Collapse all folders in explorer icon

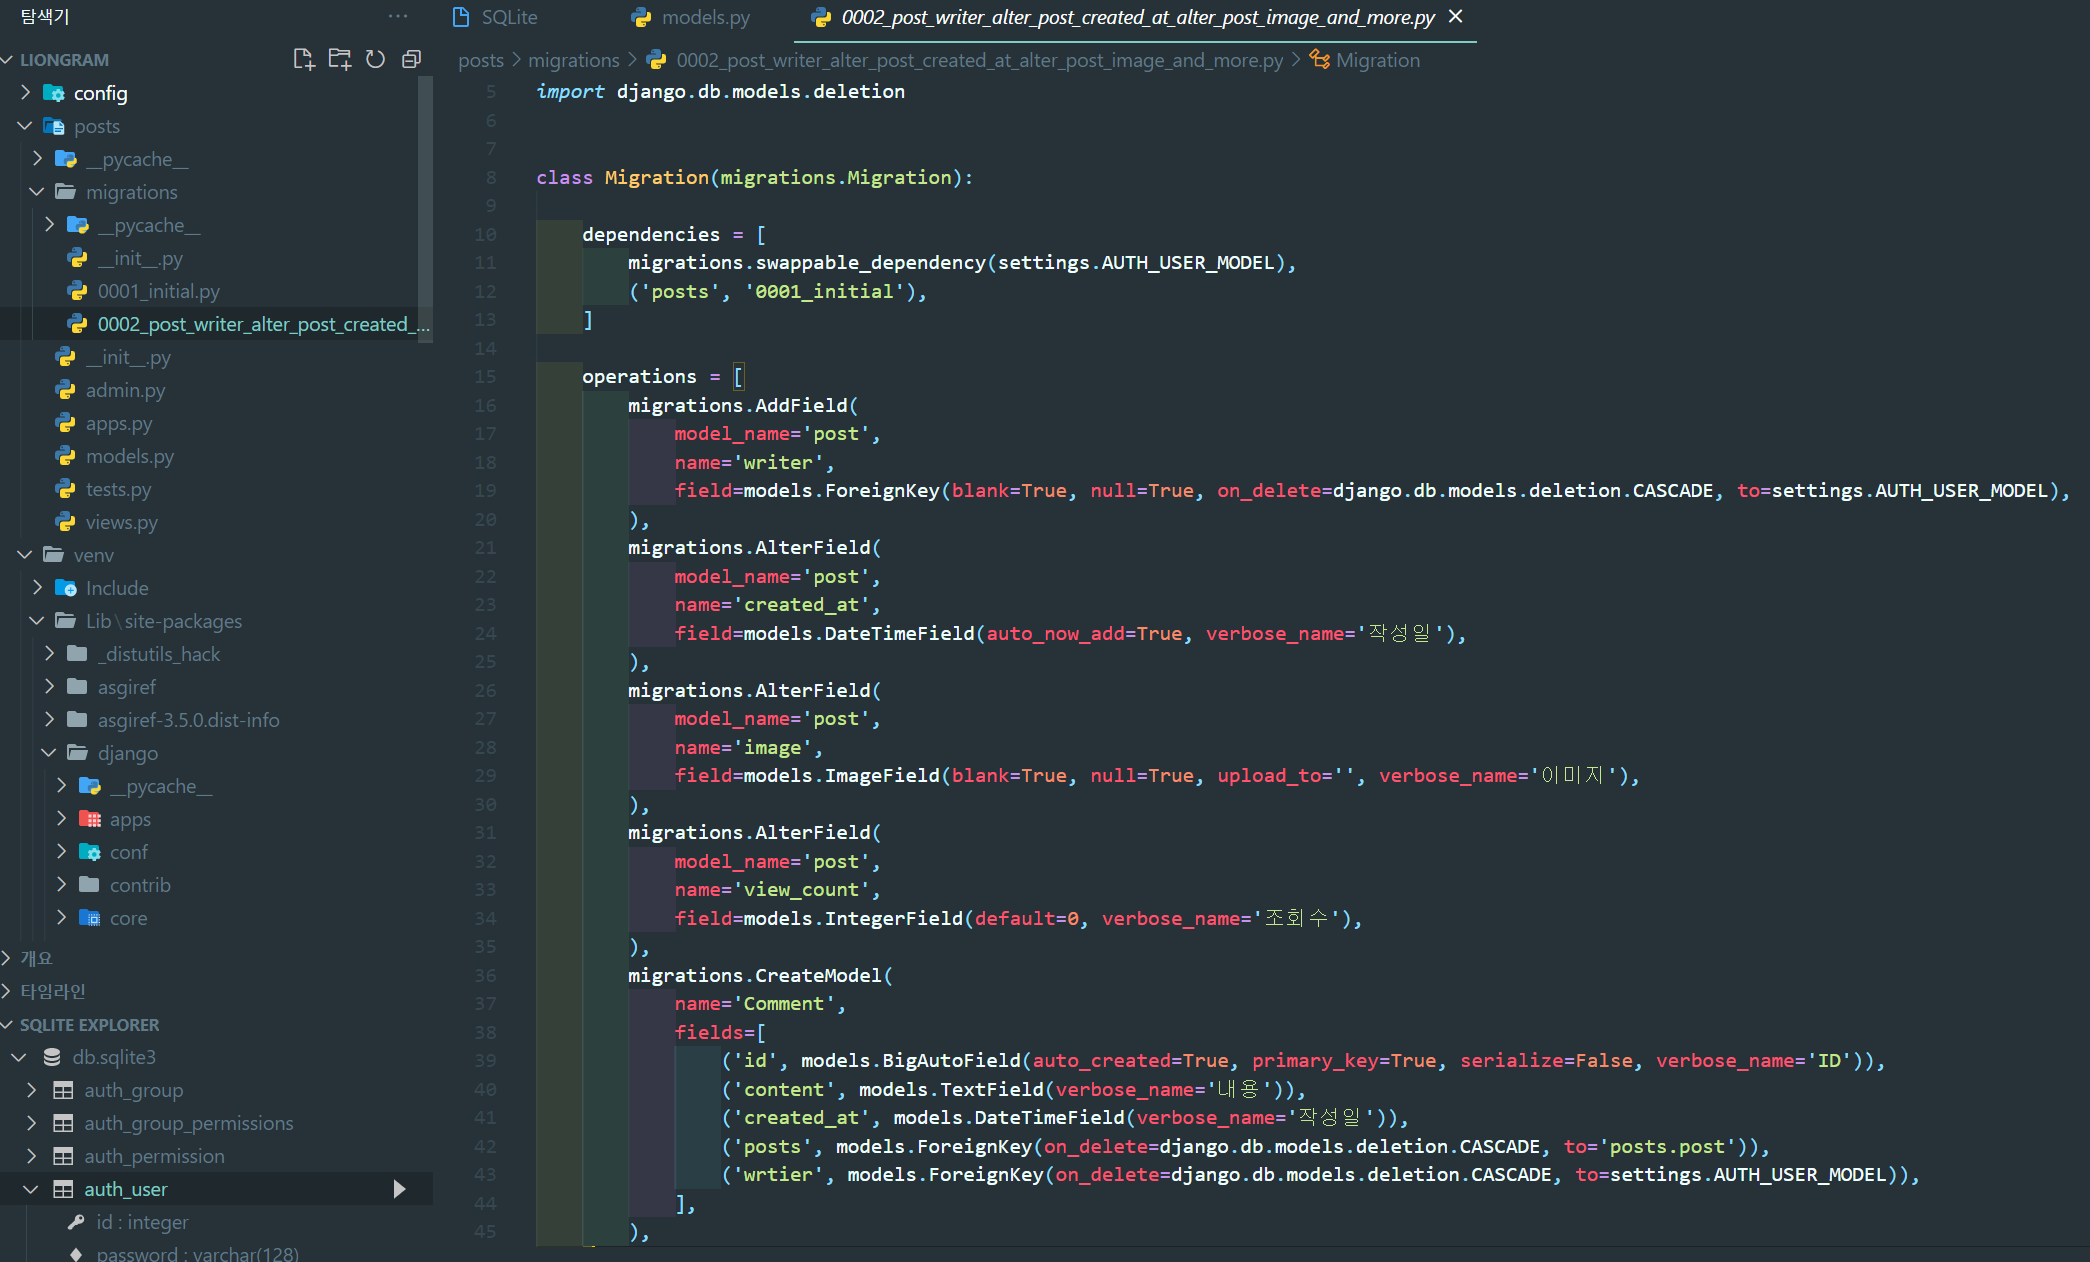coord(411,59)
